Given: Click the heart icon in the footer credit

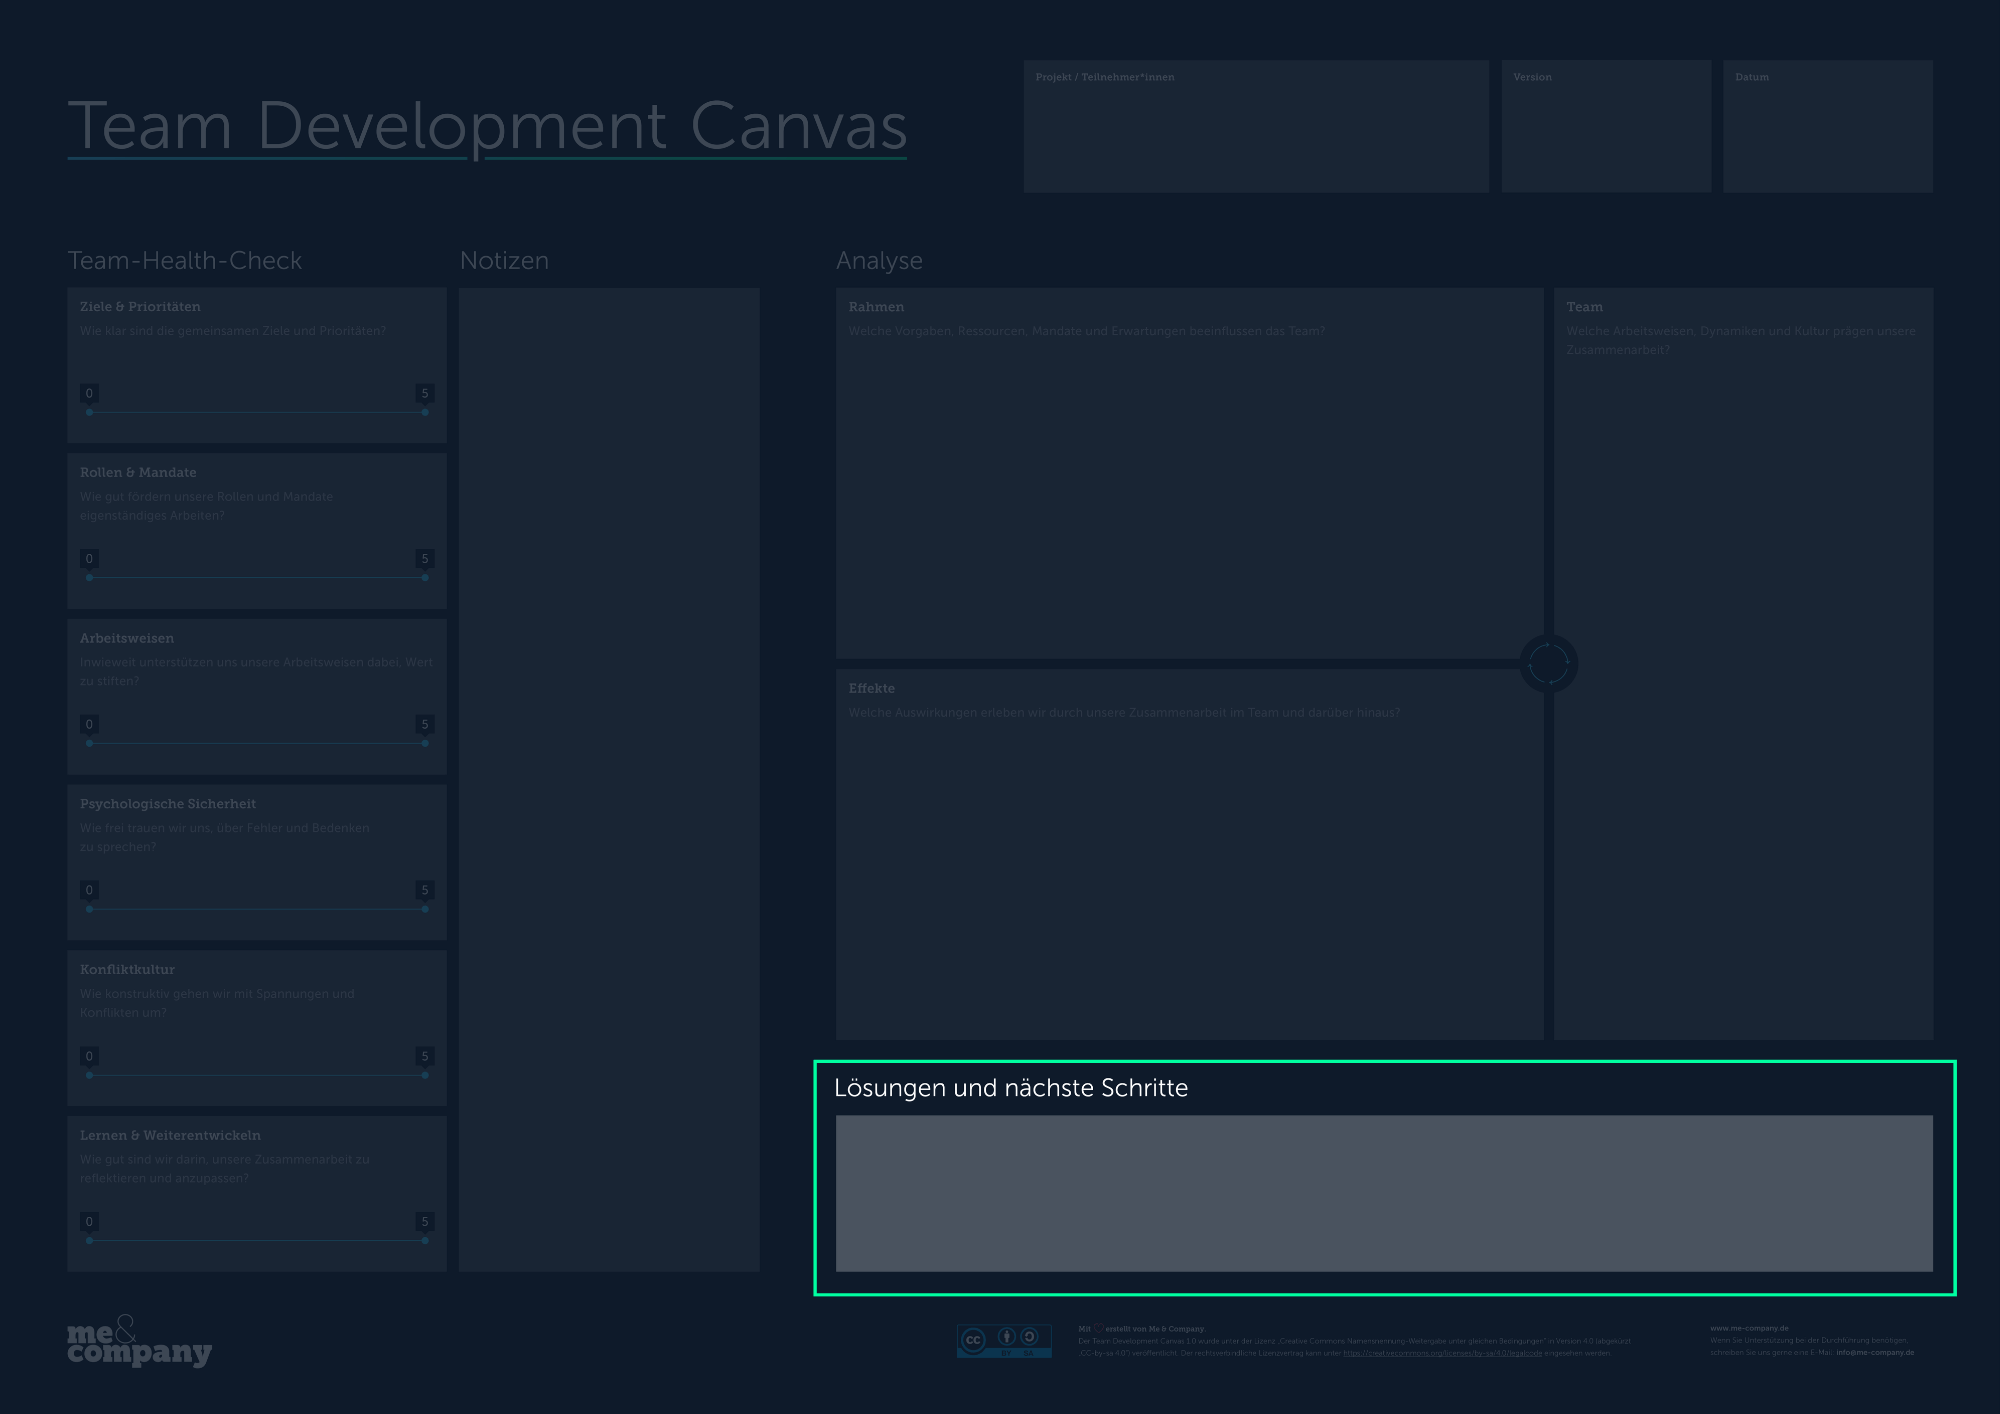Looking at the screenshot, I should pyautogui.click(x=1098, y=1329).
